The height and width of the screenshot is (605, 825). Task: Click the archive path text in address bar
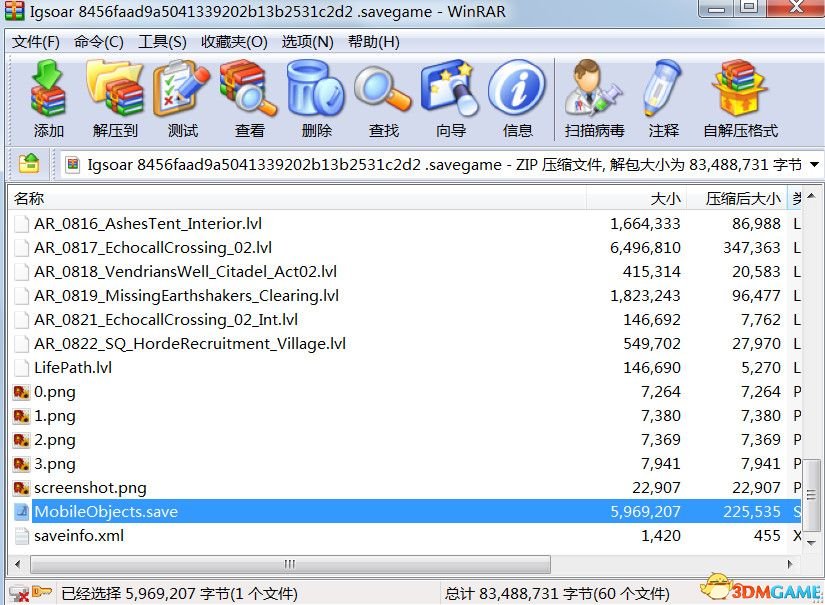click(x=445, y=165)
